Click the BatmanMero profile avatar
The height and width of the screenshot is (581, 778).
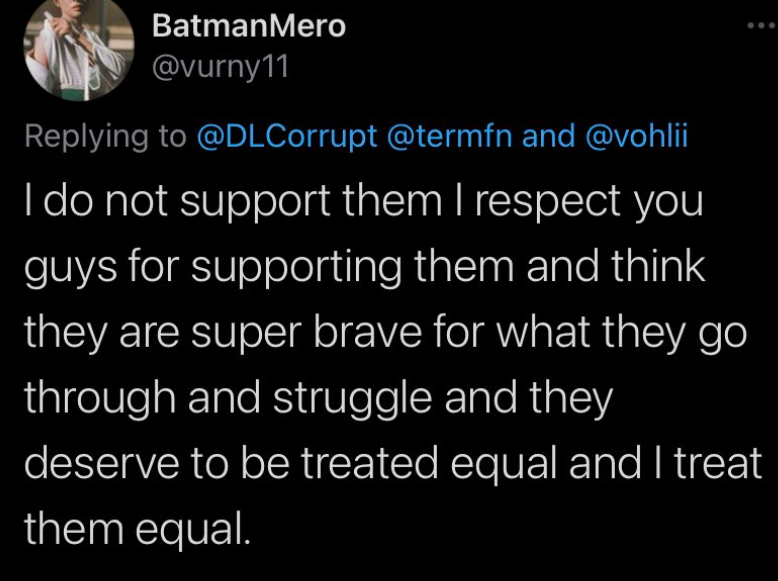(x=77, y=45)
